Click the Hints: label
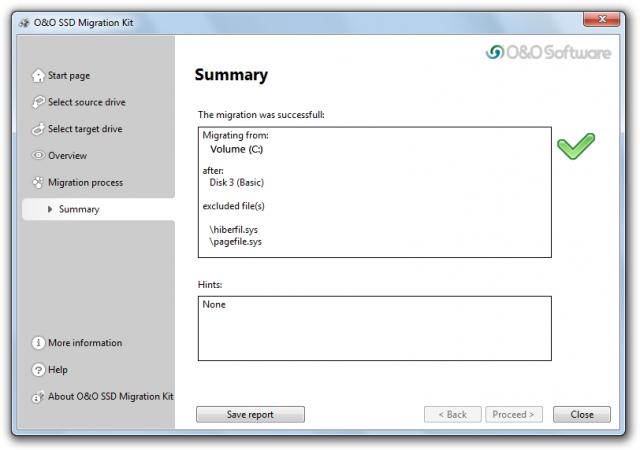 click(x=210, y=285)
